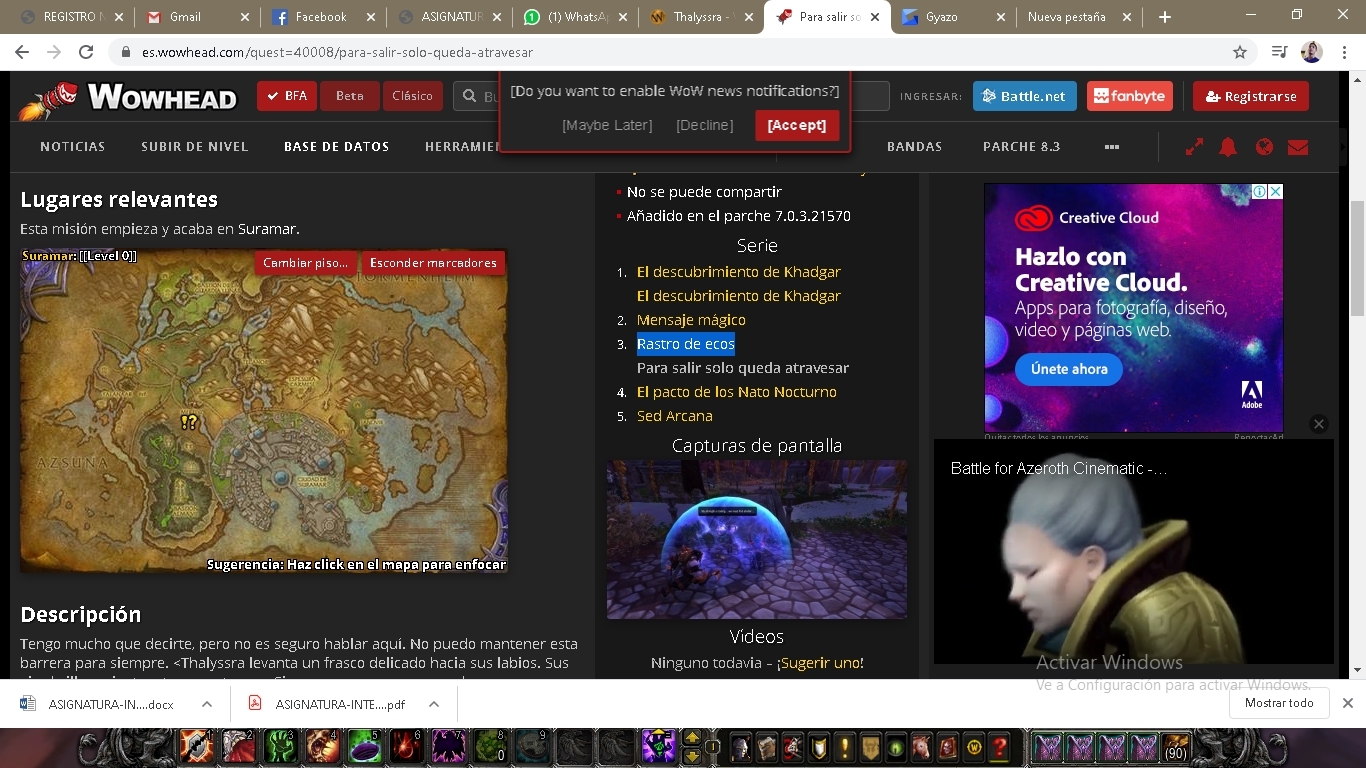This screenshot has width=1366, height=768.
Task: Open the Sed Arcana quest link
Action: click(675, 416)
